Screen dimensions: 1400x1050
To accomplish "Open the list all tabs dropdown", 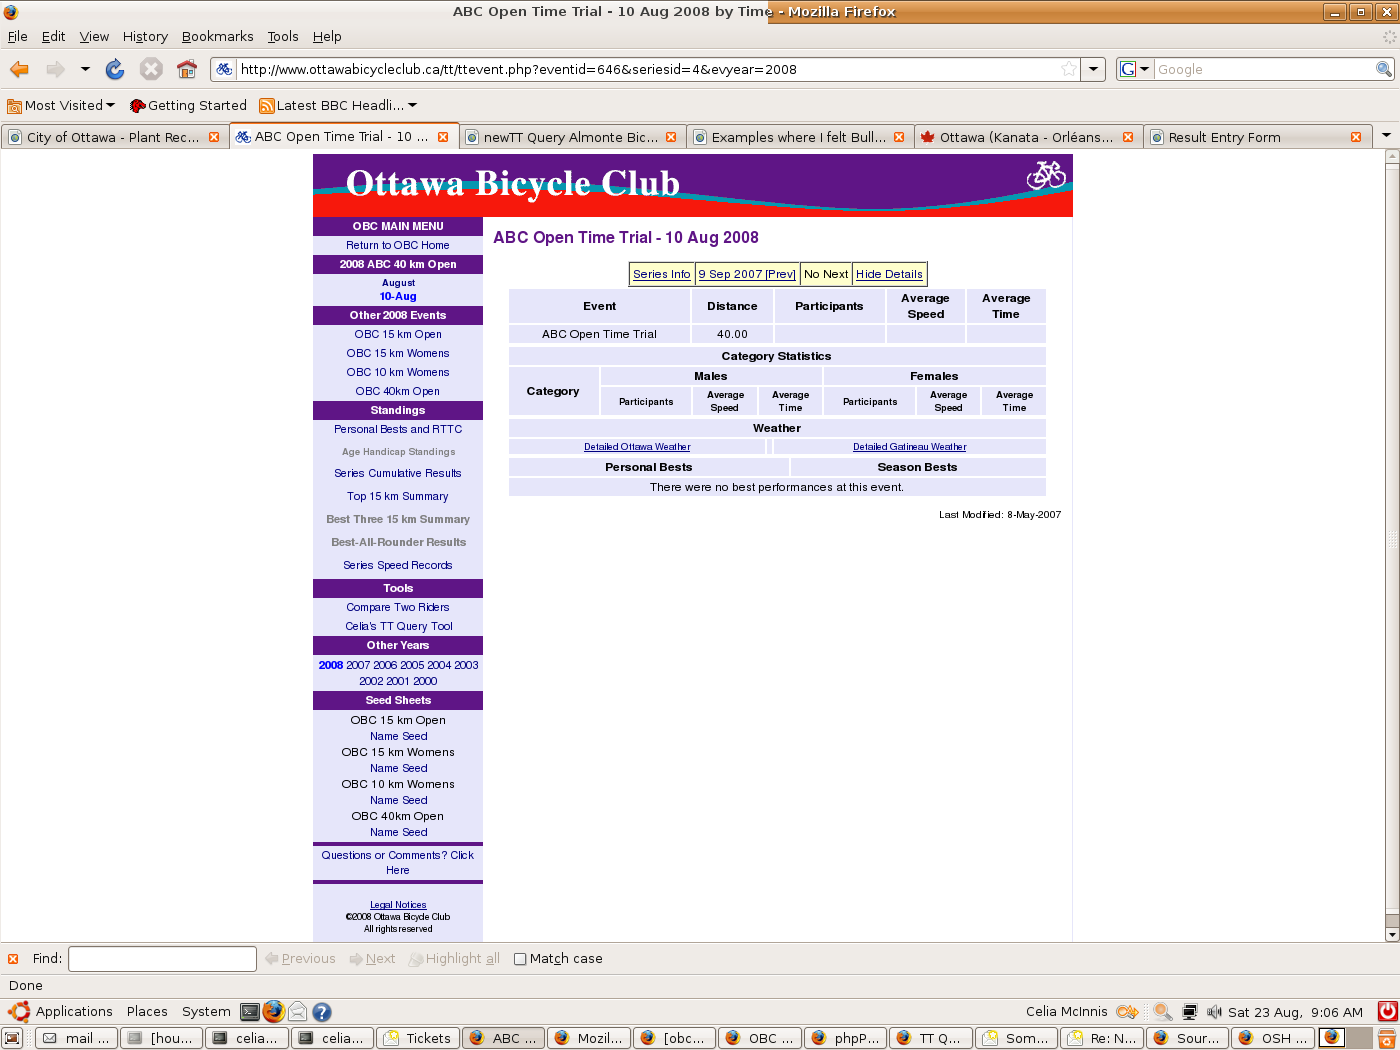I will (x=1386, y=136).
